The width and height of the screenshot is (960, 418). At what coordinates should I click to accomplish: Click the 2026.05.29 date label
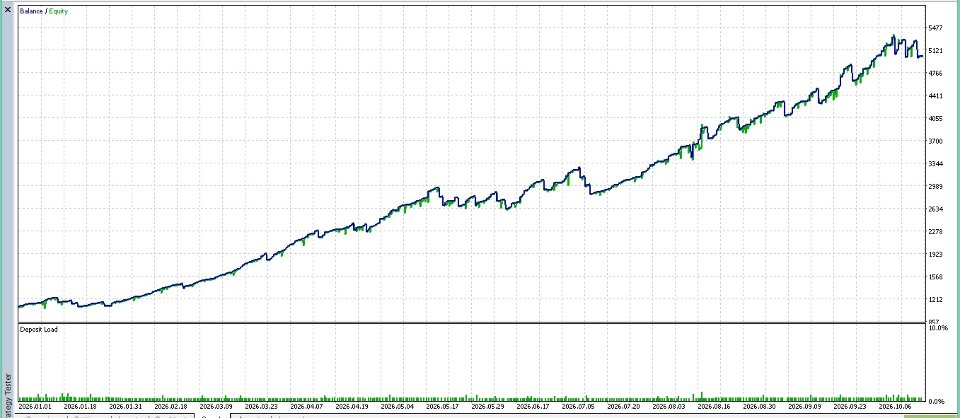(487, 406)
